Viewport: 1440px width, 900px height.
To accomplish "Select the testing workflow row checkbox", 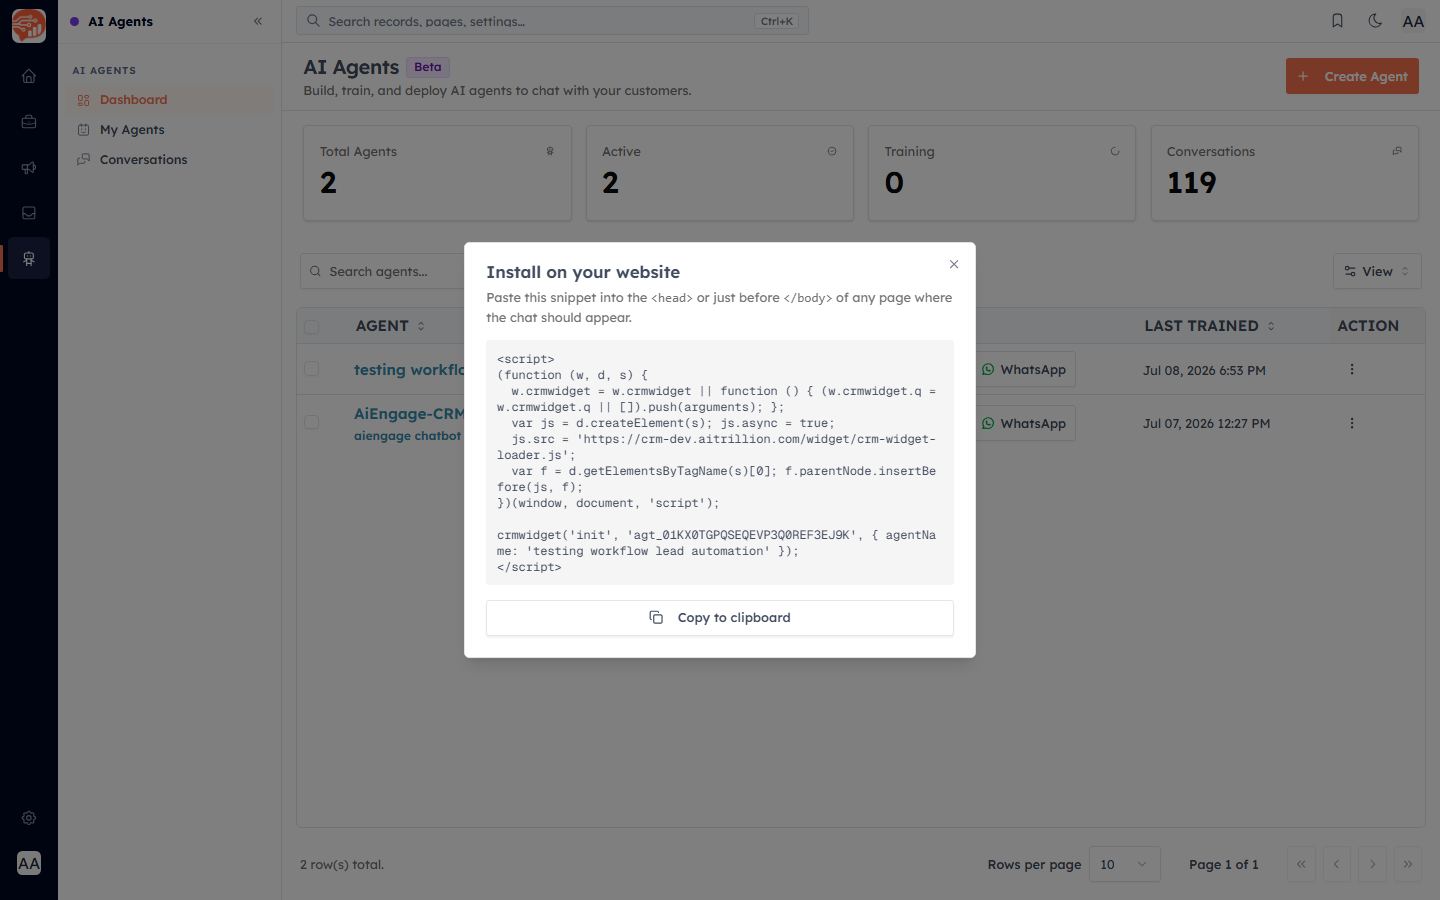I will (x=312, y=369).
